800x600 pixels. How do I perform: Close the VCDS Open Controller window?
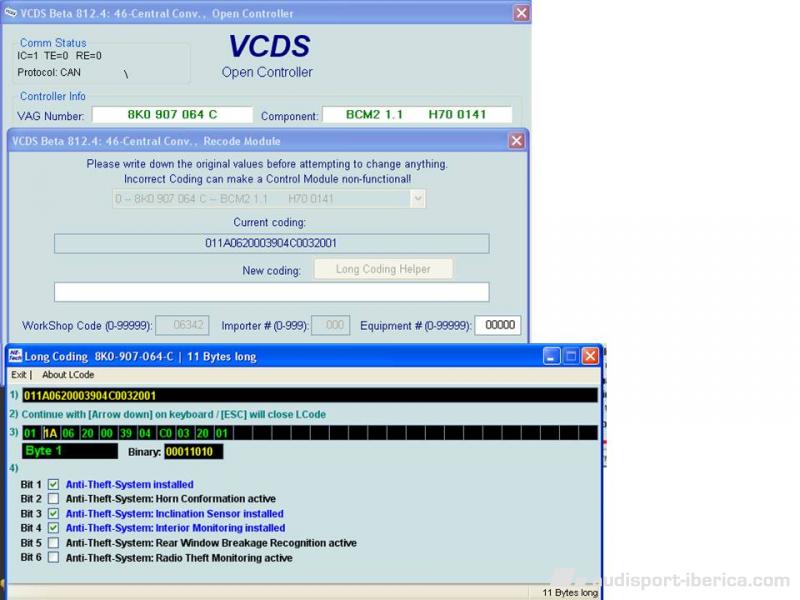pyautogui.click(x=521, y=13)
